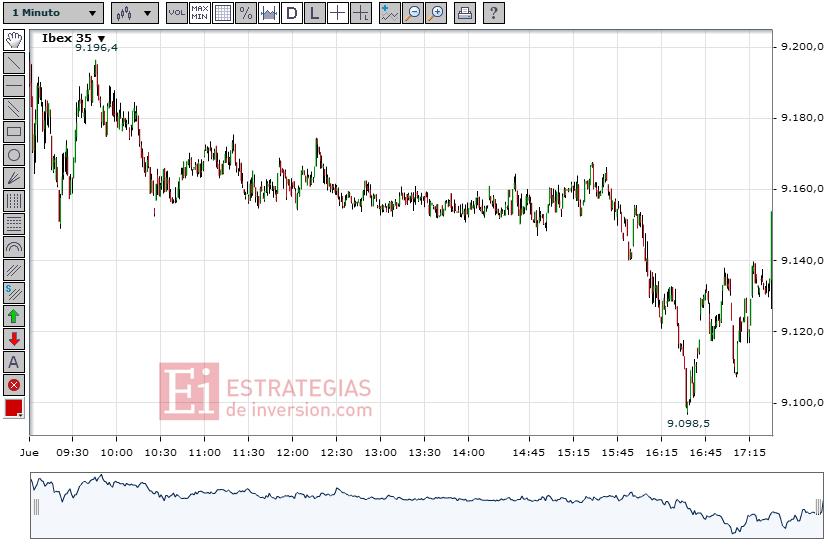Click the 10:30 time axis label
828x546 pixels.
coord(161,453)
